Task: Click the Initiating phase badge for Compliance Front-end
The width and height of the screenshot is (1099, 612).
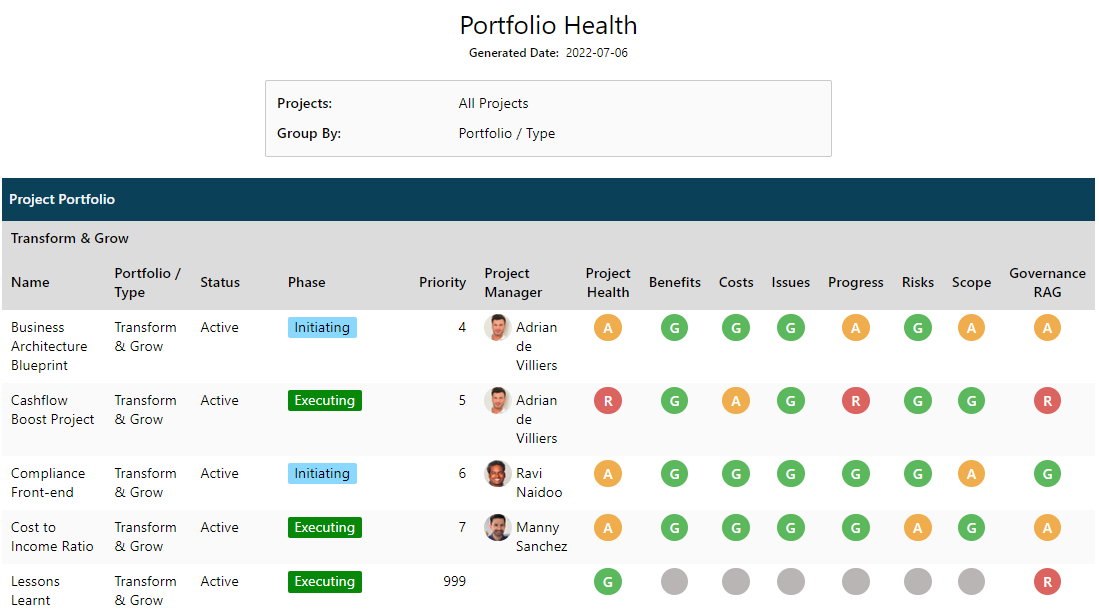Action: [x=322, y=473]
